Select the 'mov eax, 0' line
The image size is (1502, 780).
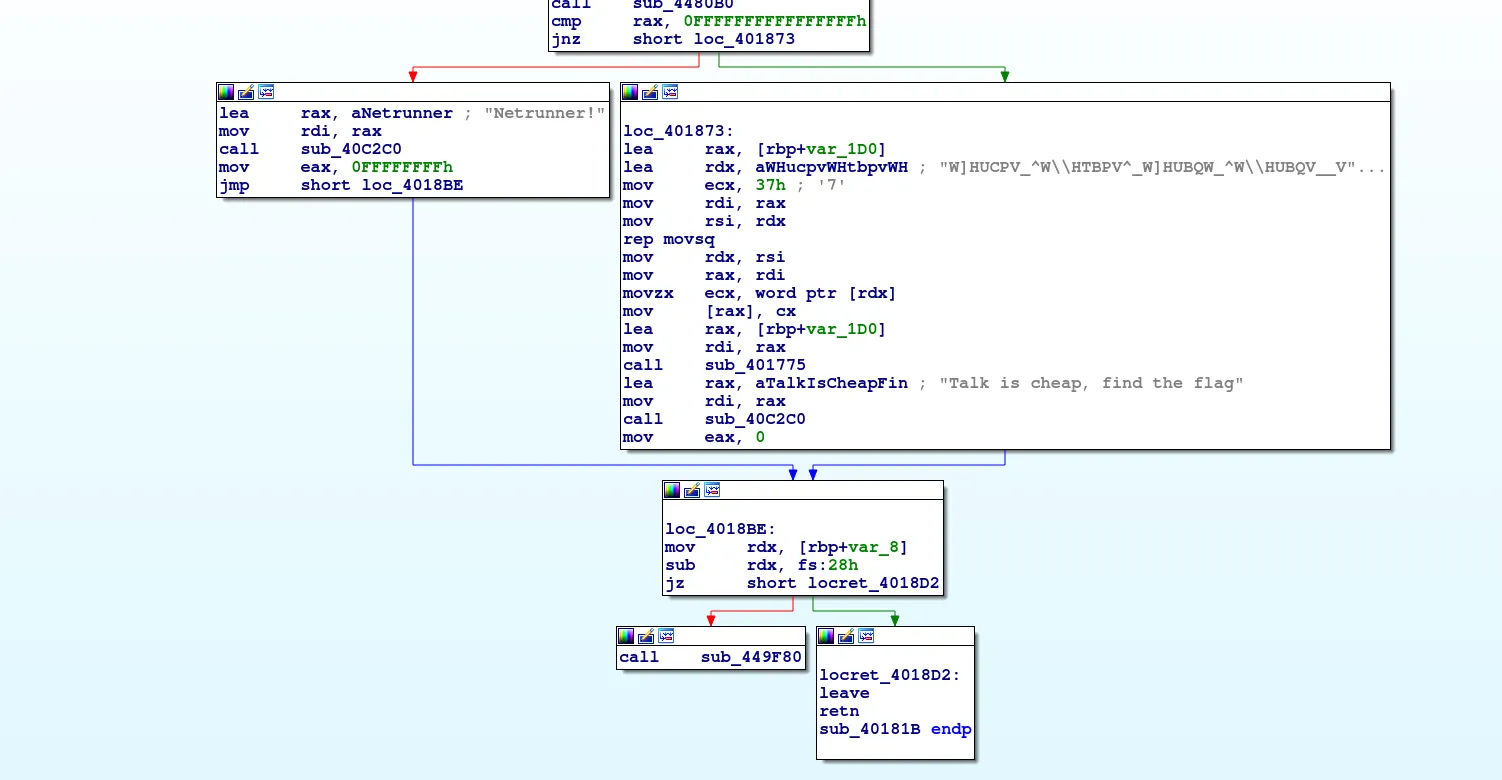point(694,437)
